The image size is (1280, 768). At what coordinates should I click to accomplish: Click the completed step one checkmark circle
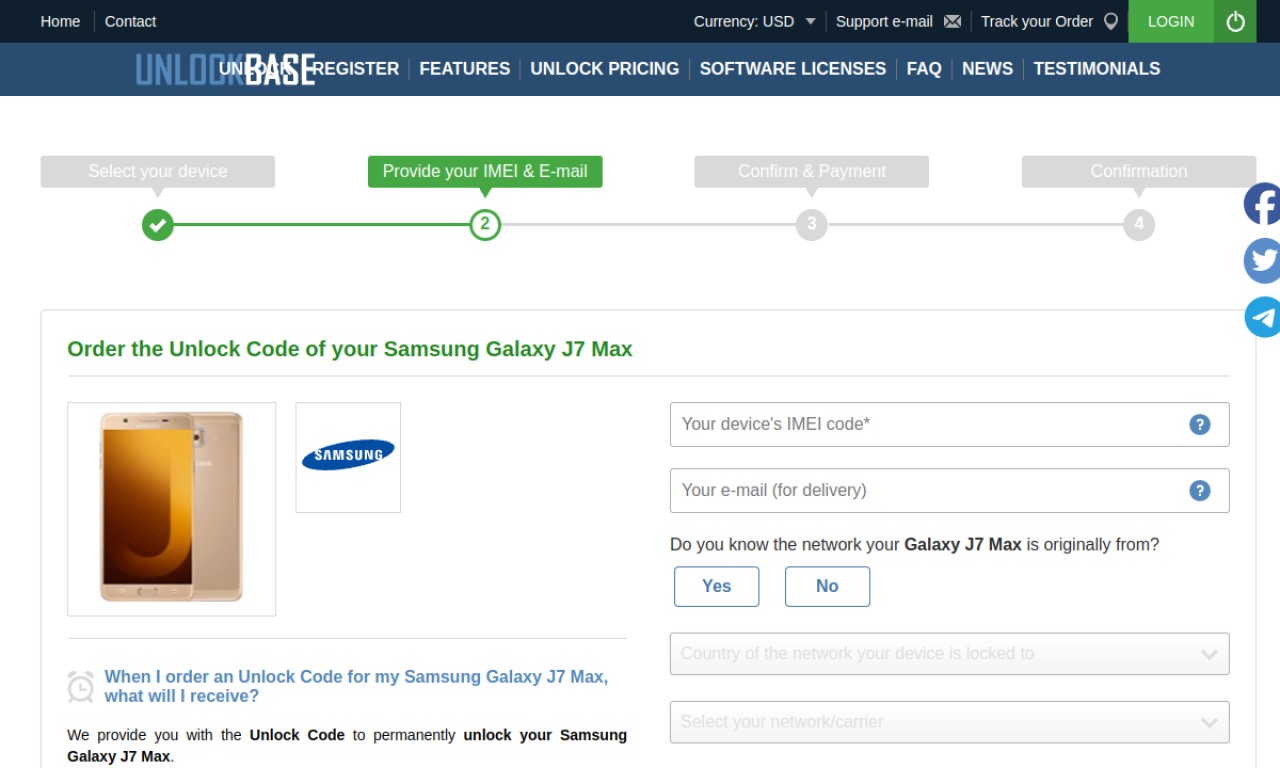[157, 224]
